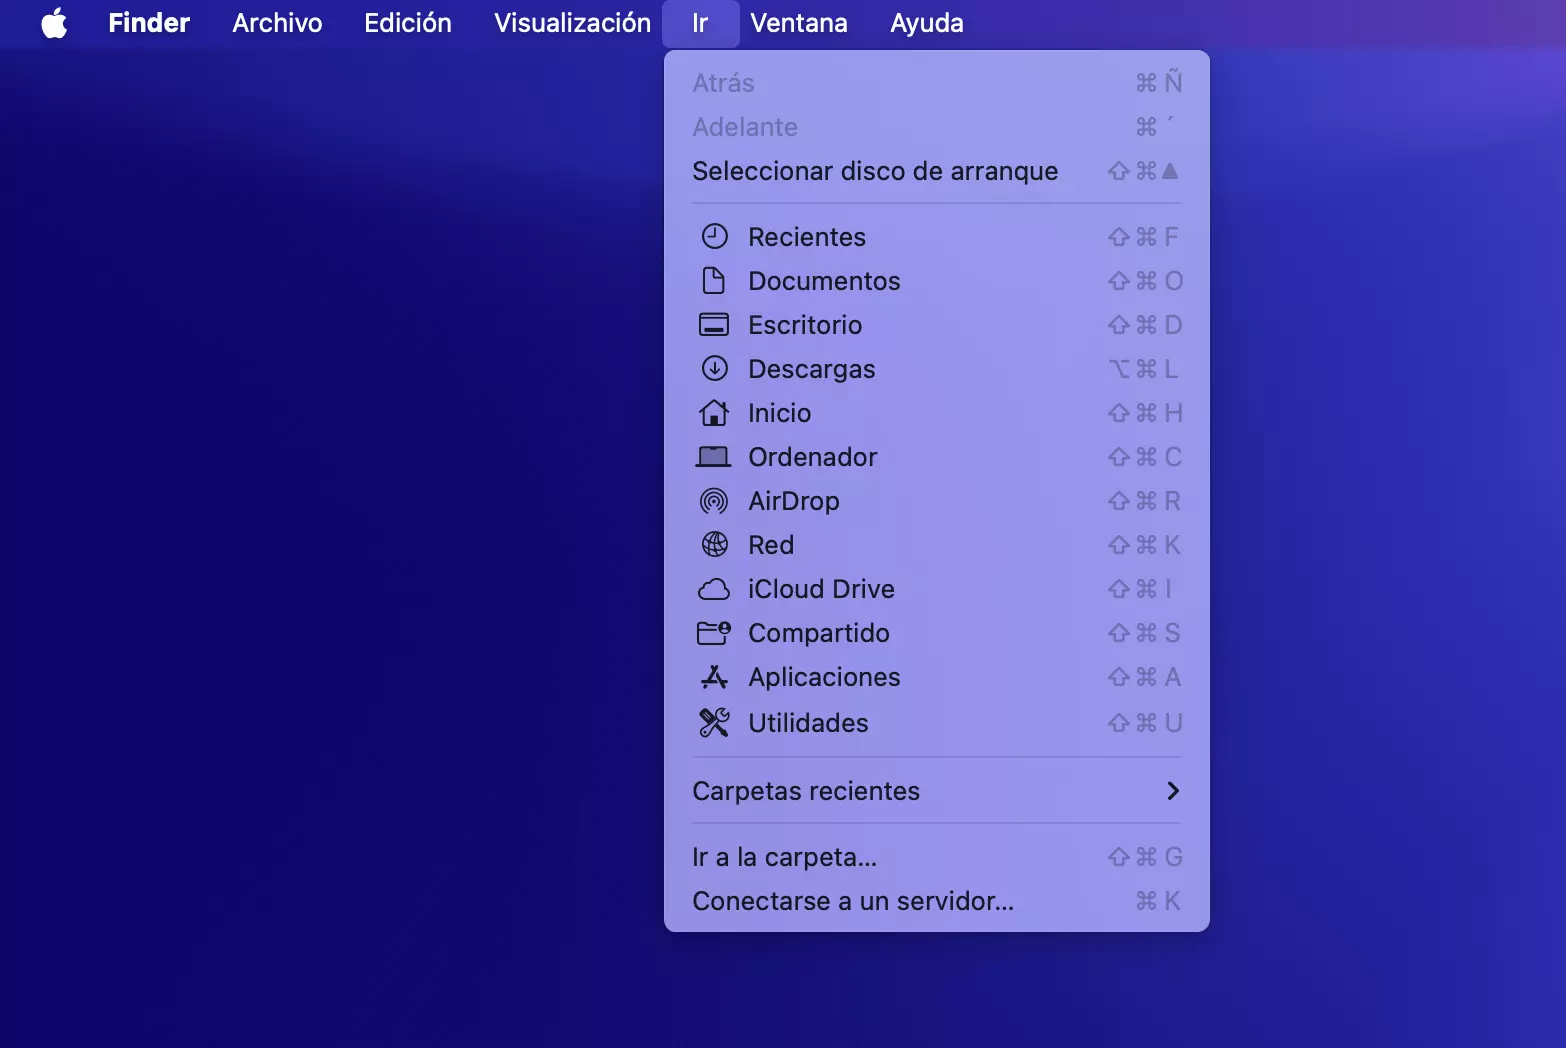Open the Finder menu
The width and height of the screenshot is (1566, 1048).
149,23
